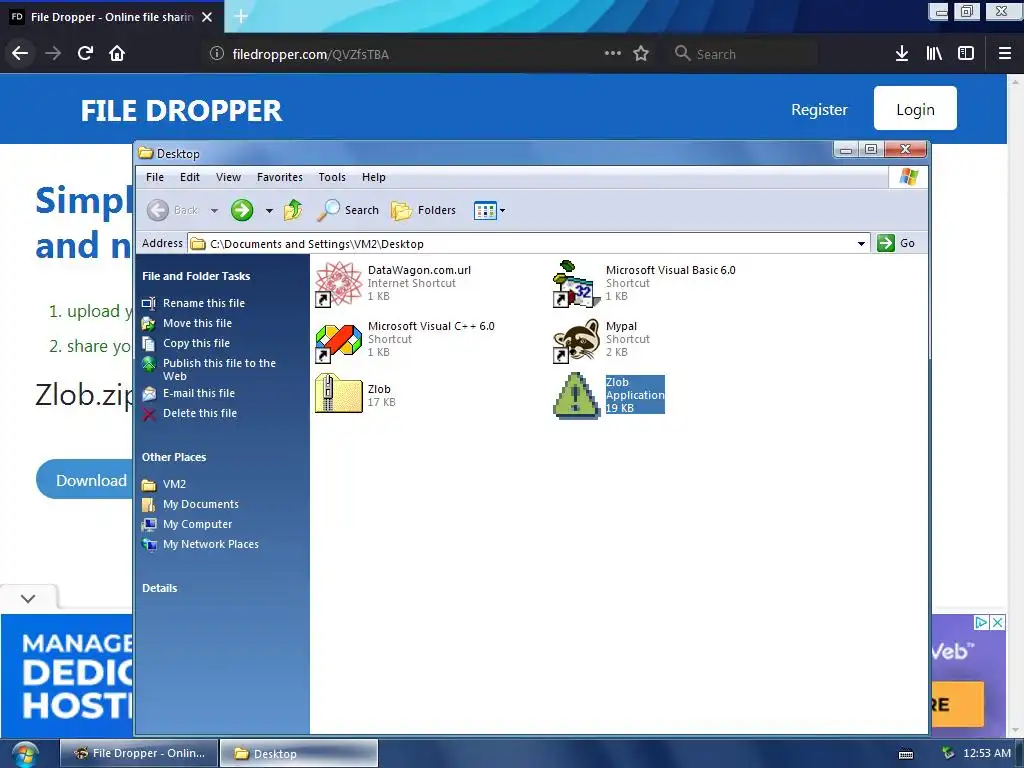This screenshot has width=1024, height=768.
Task: Open the File menu in Desktop window
Action: pyautogui.click(x=155, y=177)
